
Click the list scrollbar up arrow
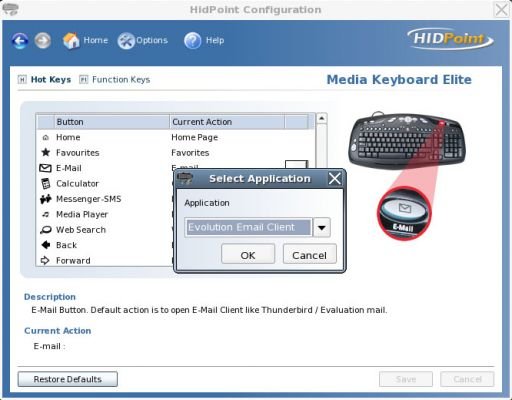pyautogui.click(x=321, y=118)
